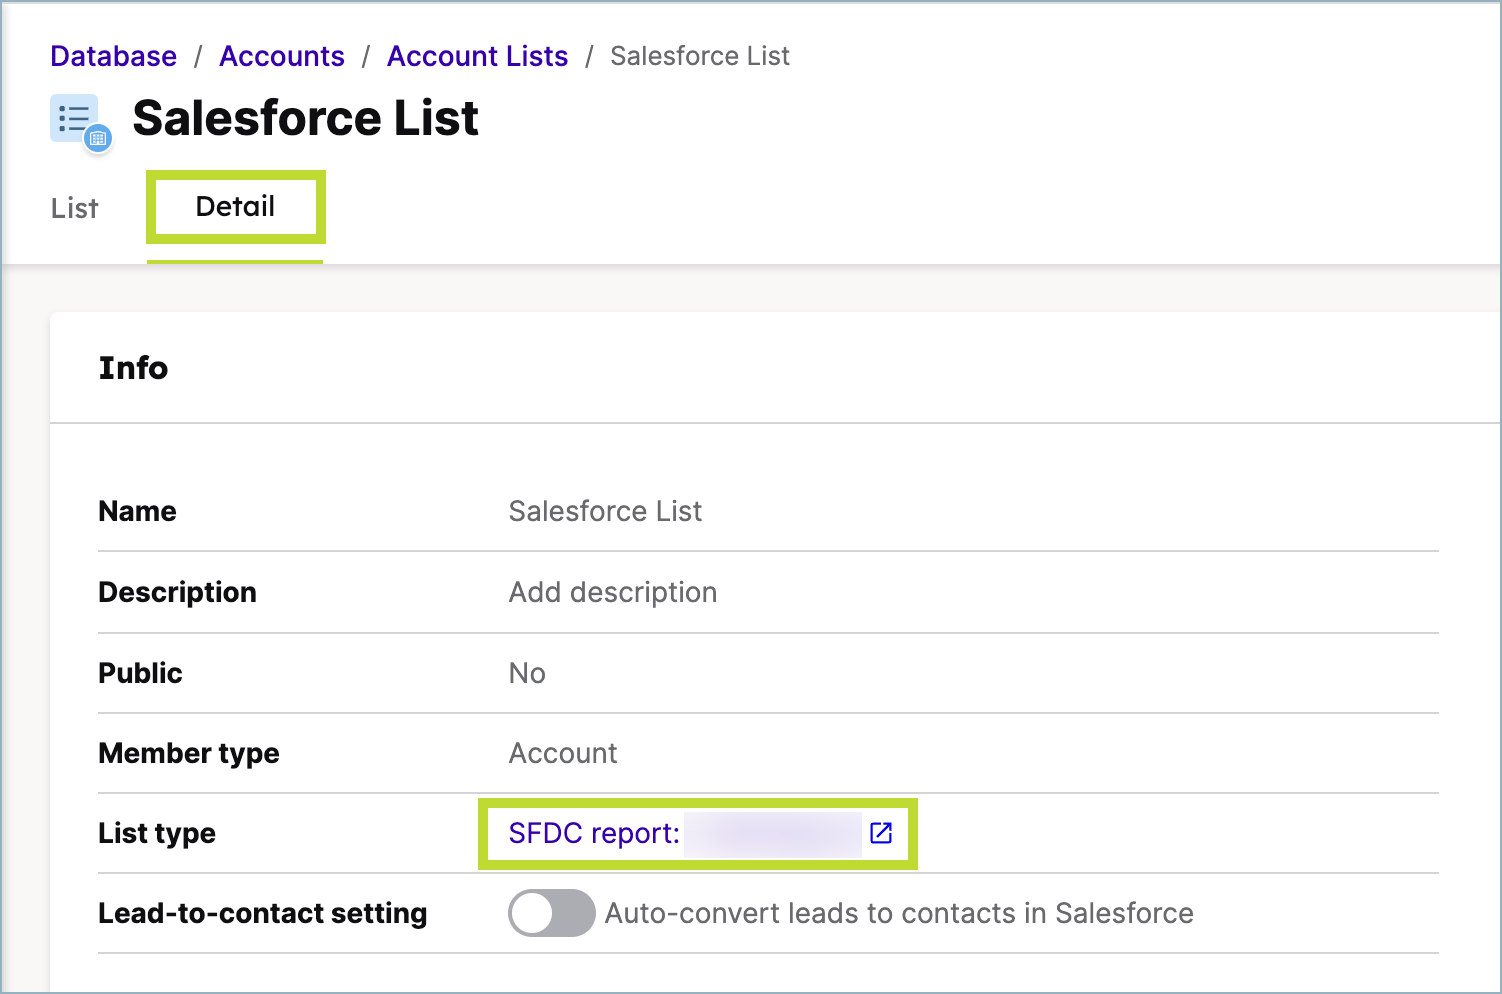Screen dimensions: 1502x994
Task: Click the Lead-to-contact setting label
Action: click(263, 913)
